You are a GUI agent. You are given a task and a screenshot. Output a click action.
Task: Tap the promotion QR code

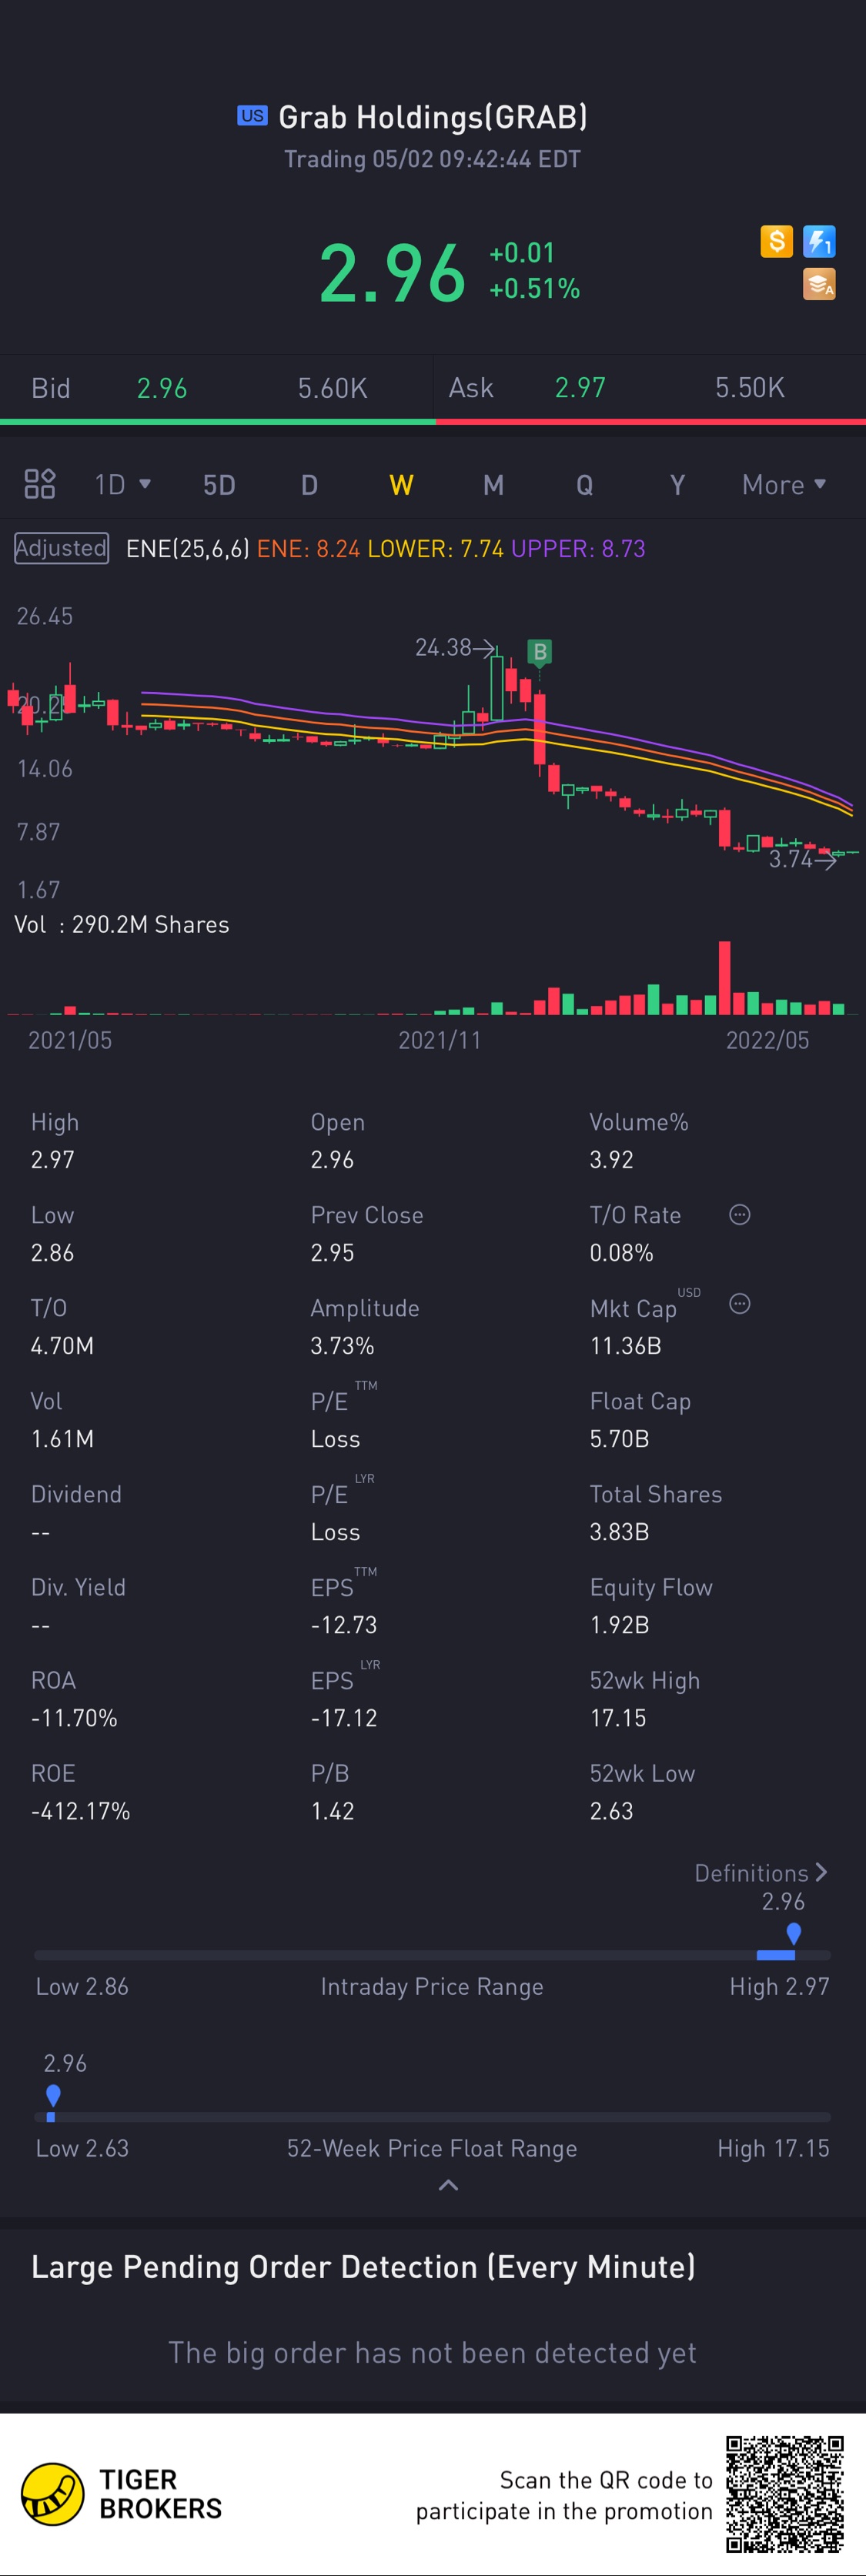(x=785, y=2494)
